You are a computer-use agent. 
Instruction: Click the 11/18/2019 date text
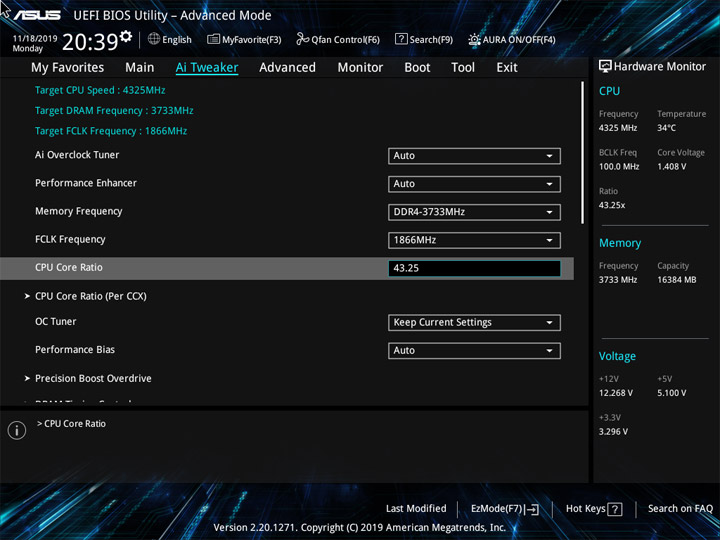pos(35,39)
